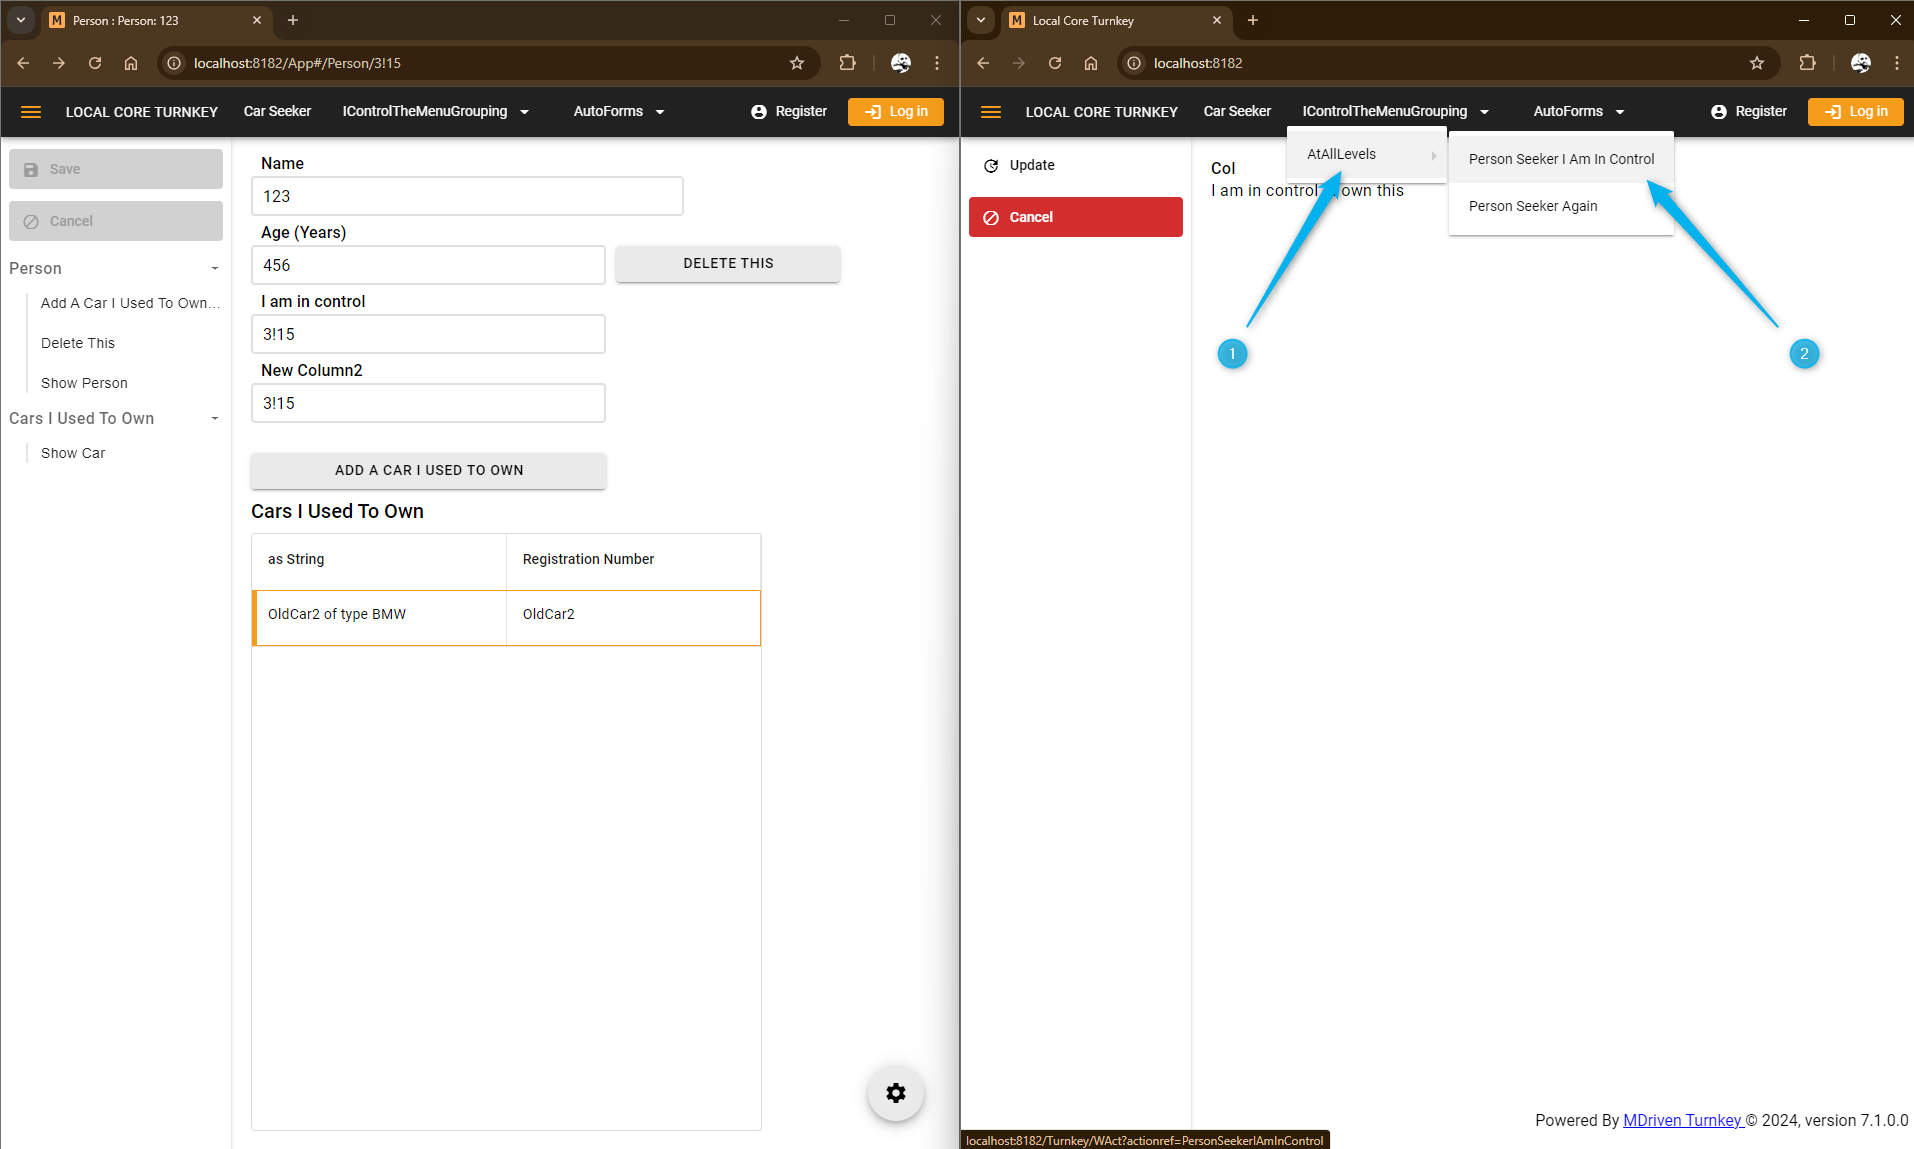Open the MDriven Turnkey link
1914x1149 pixels.
tap(1682, 1120)
